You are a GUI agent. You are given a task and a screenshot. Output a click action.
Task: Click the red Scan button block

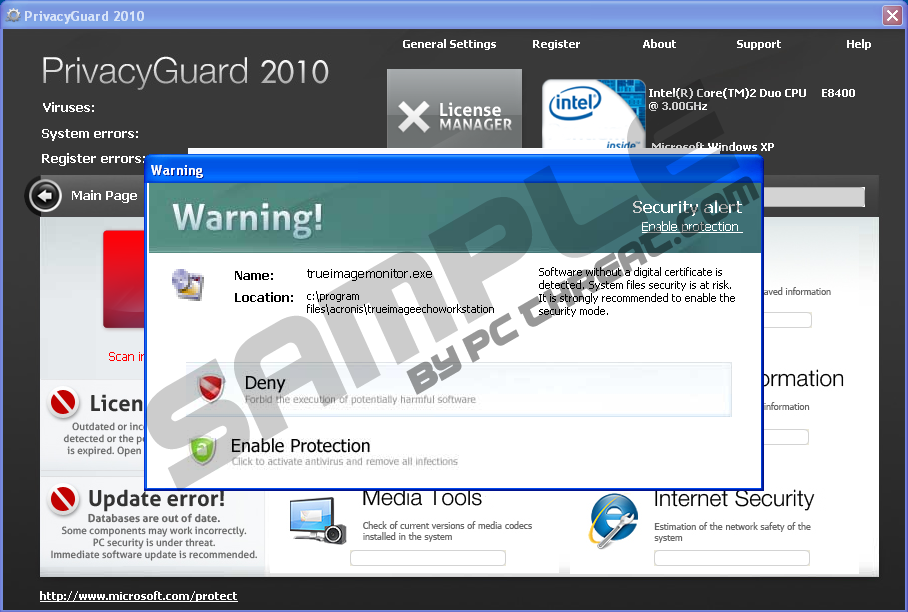click(x=124, y=279)
